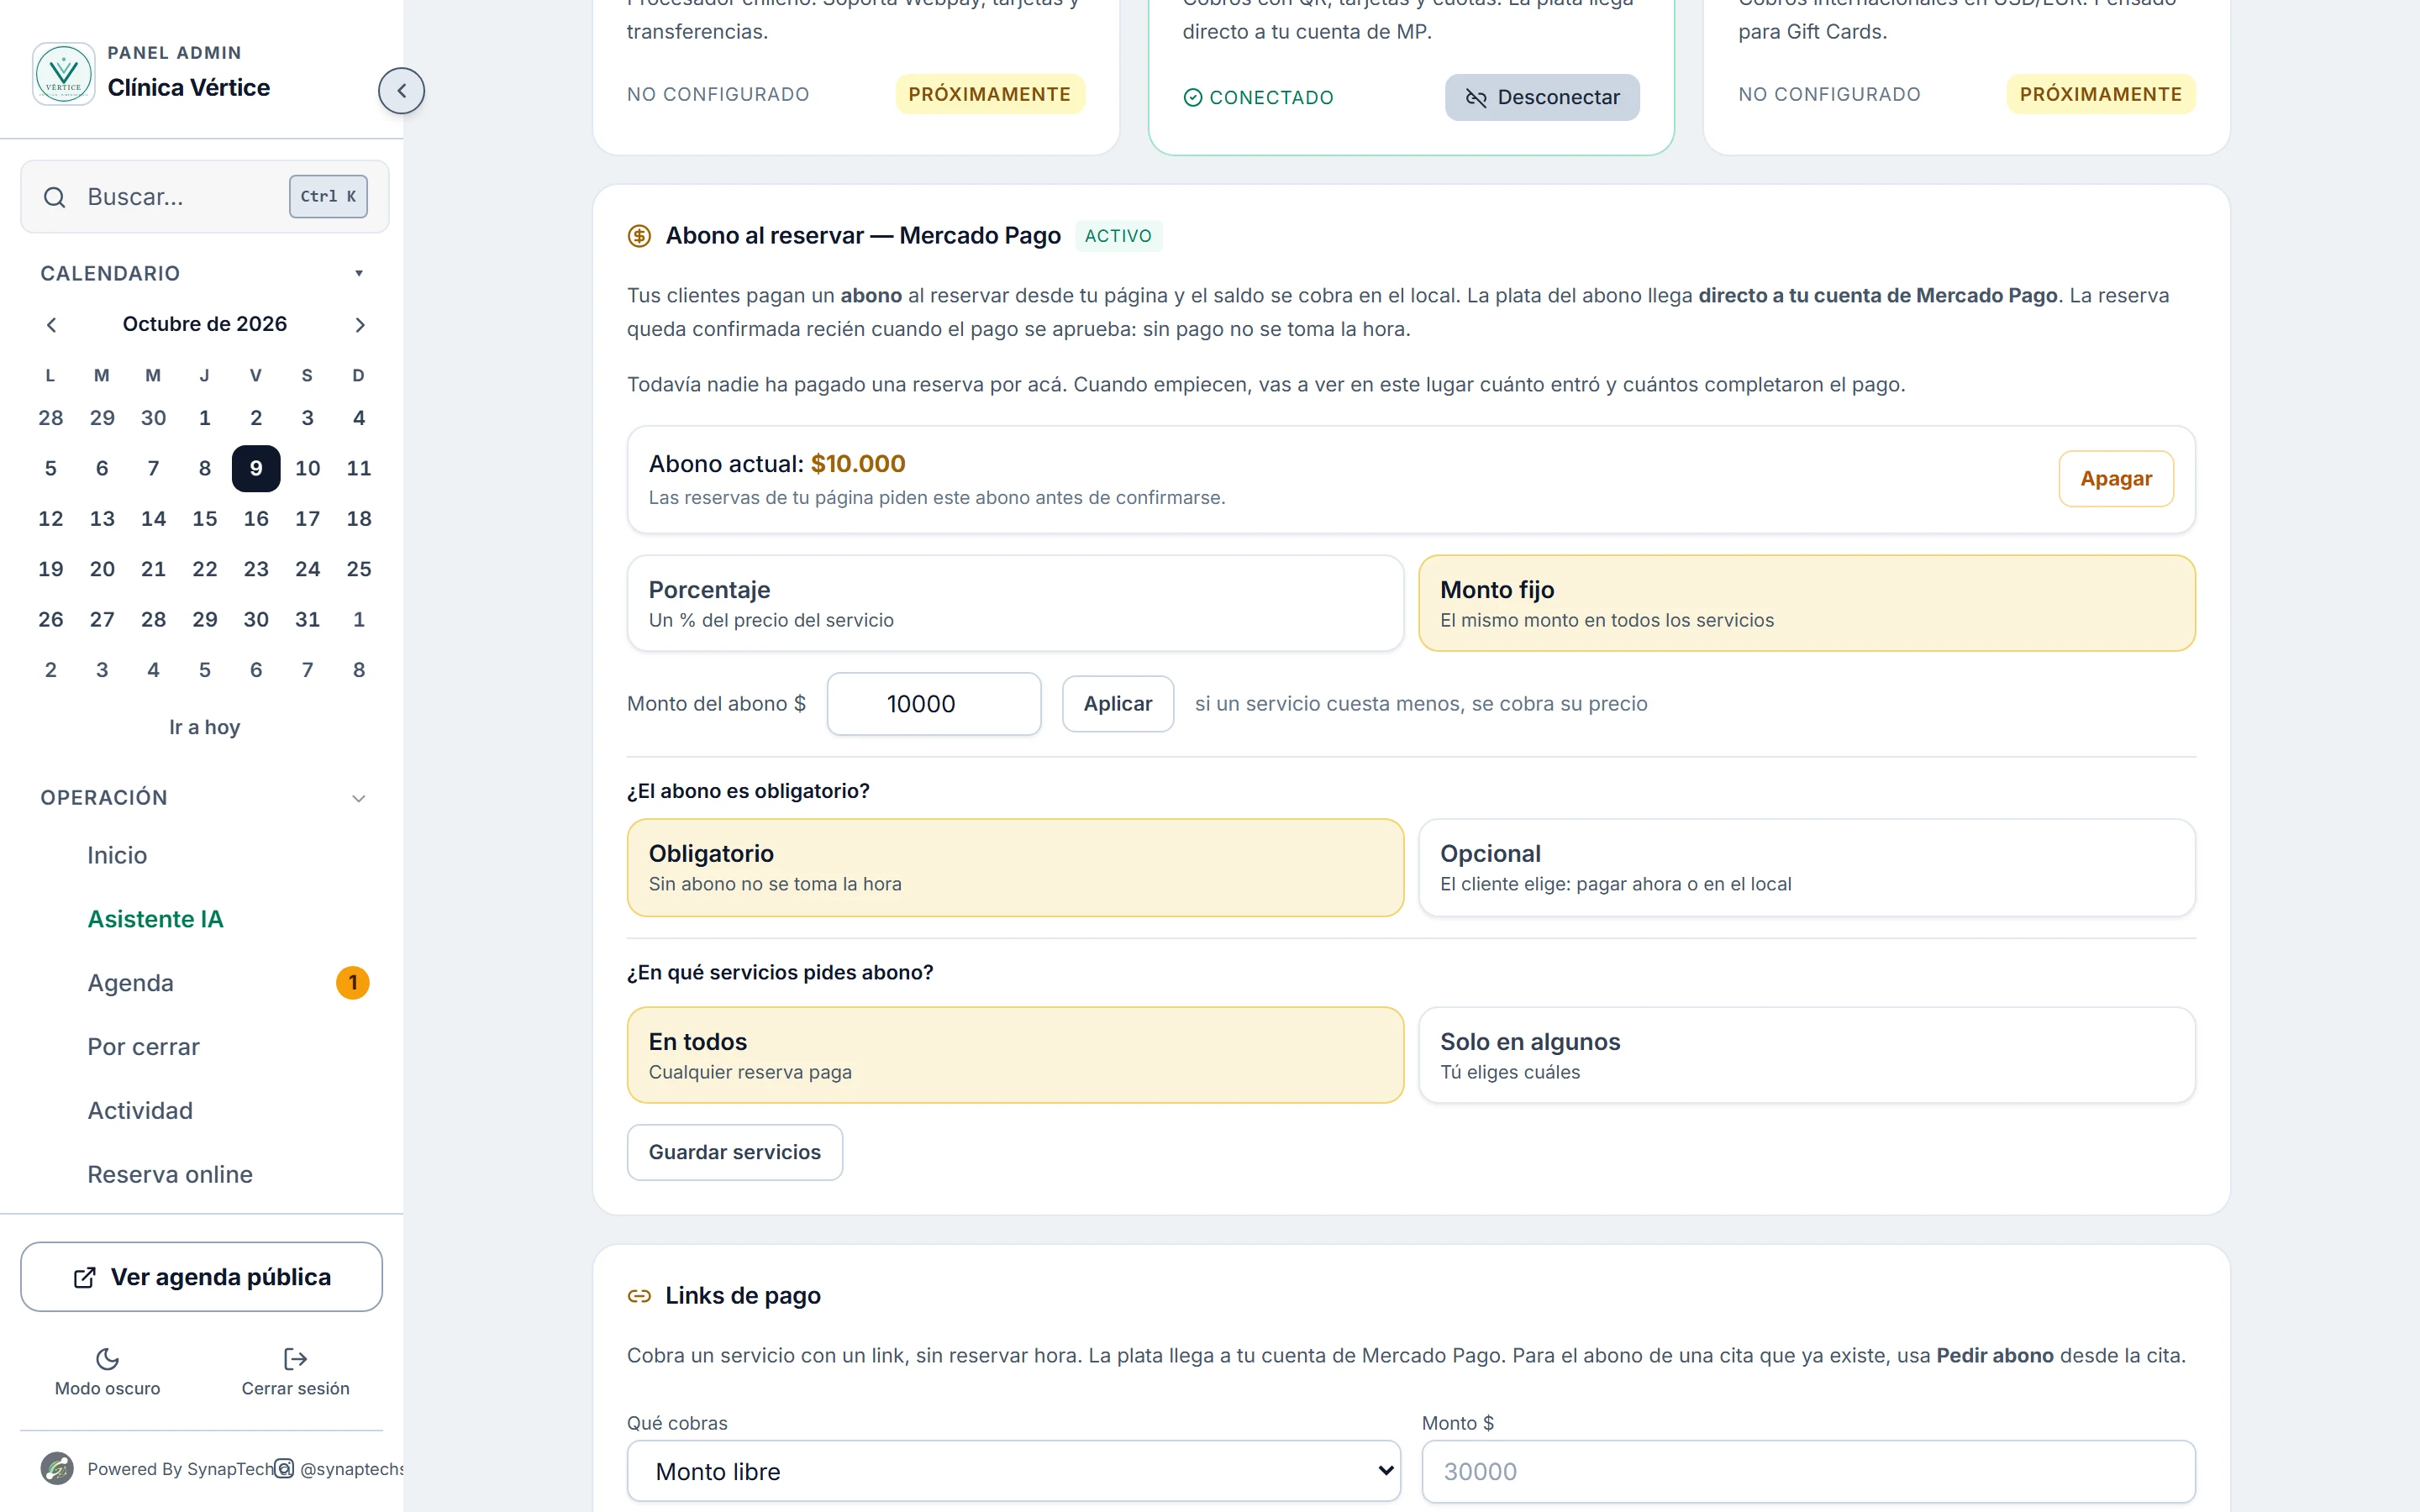
Task: Go to previous month in calendar
Action: pos(52,325)
